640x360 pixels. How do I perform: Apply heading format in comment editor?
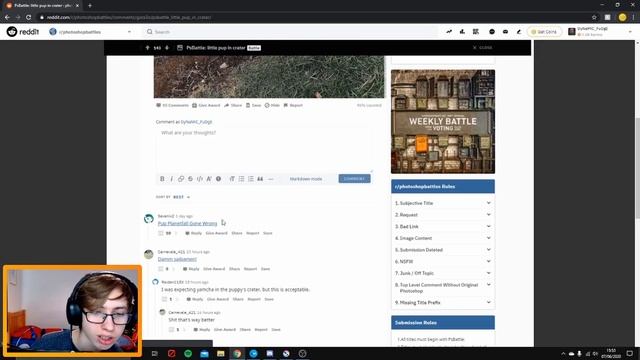pos(232,179)
